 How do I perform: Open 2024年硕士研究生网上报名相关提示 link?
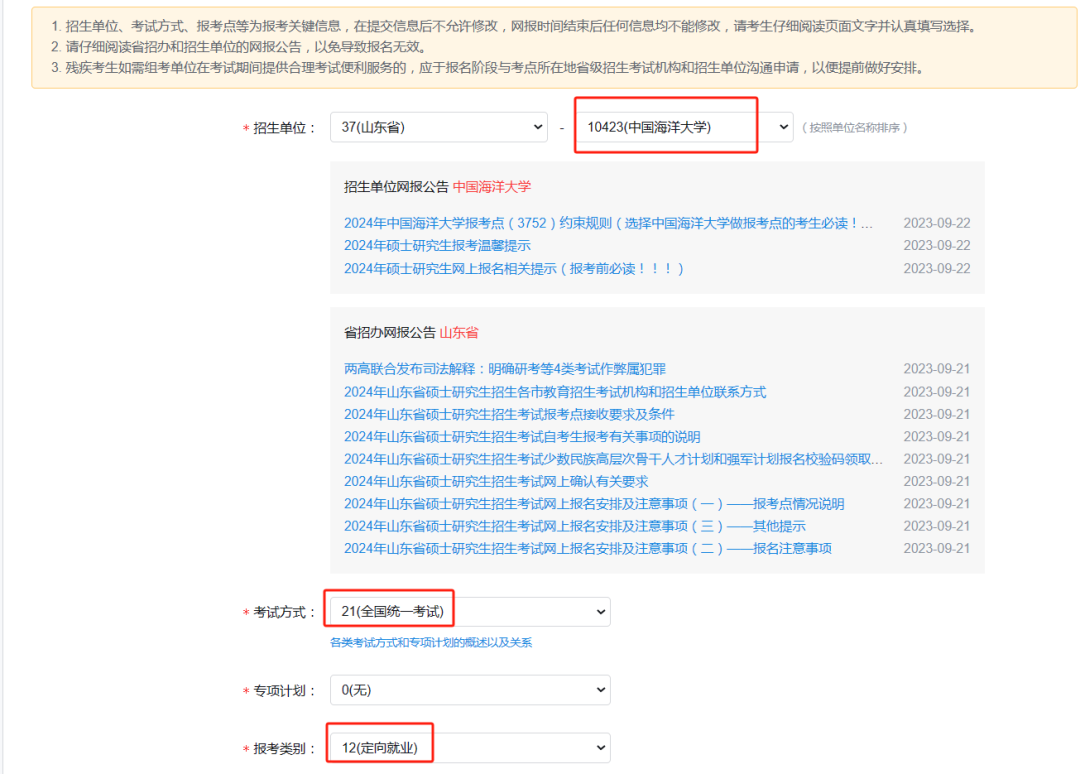click(x=514, y=269)
